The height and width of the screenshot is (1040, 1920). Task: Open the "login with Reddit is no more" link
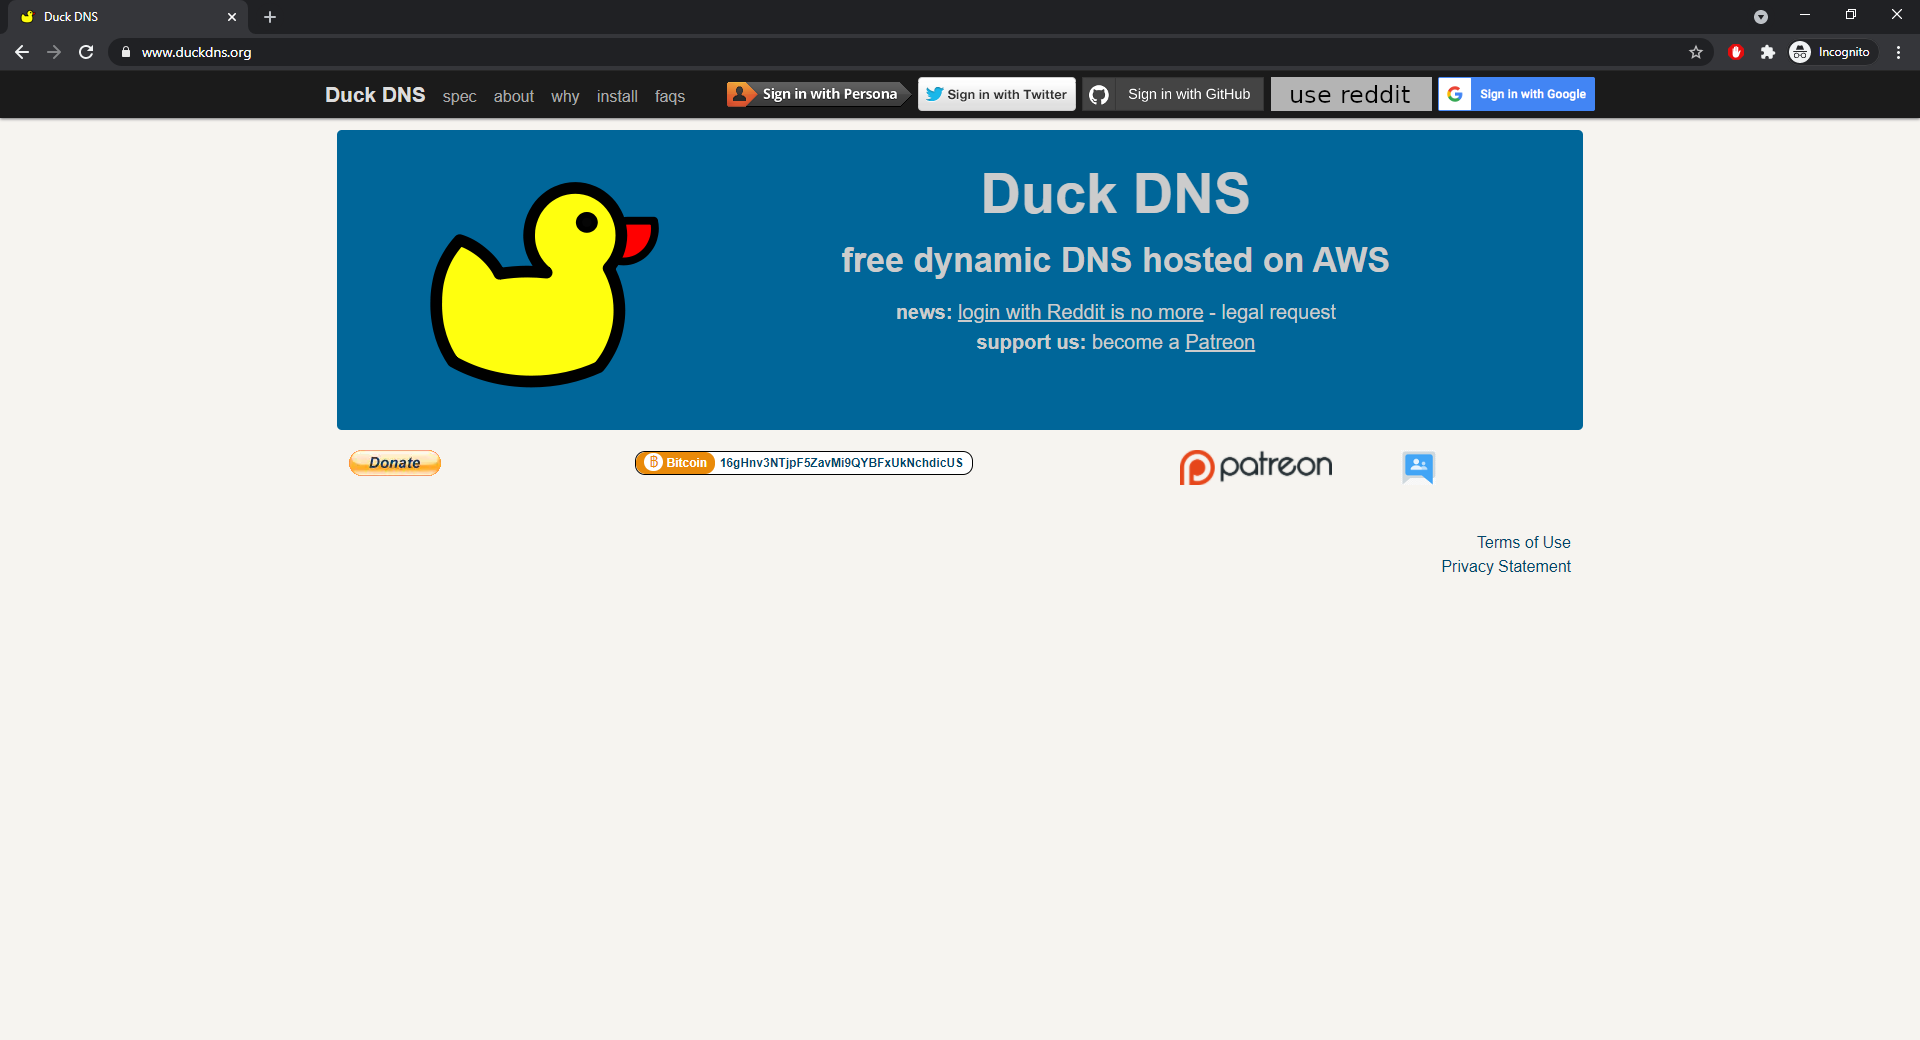coord(1080,312)
